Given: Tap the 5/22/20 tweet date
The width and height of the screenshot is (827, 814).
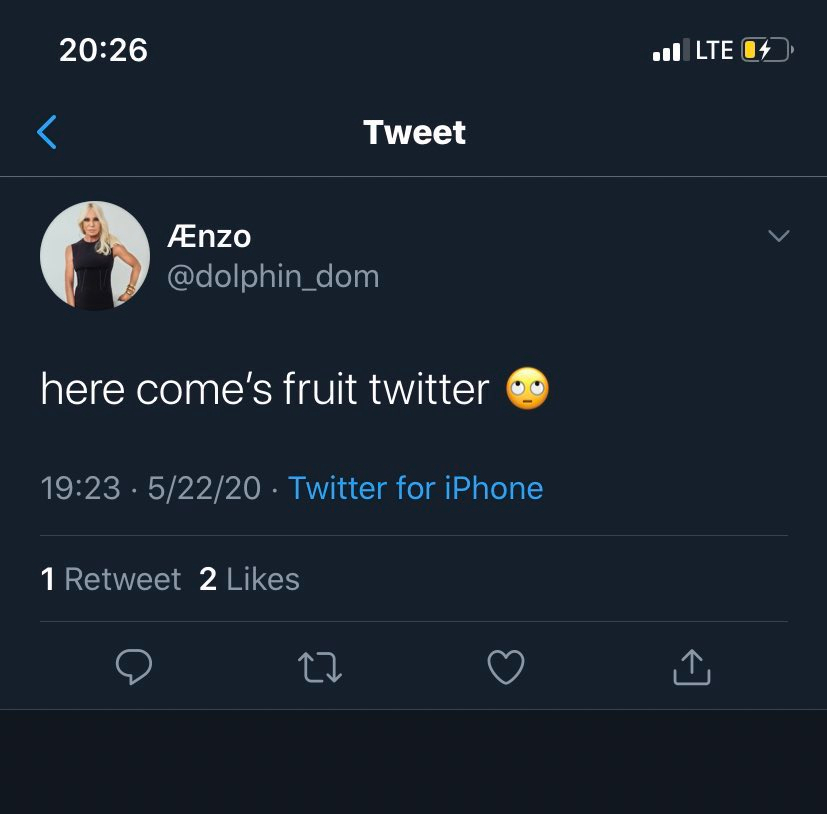Looking at the screenshot, I should pyautogui.click(x=203, y=488).
